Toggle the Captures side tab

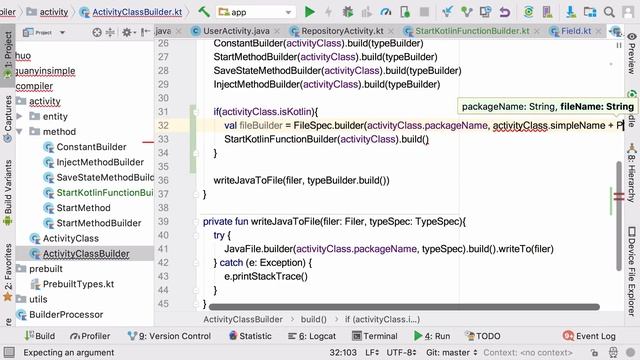8,118
